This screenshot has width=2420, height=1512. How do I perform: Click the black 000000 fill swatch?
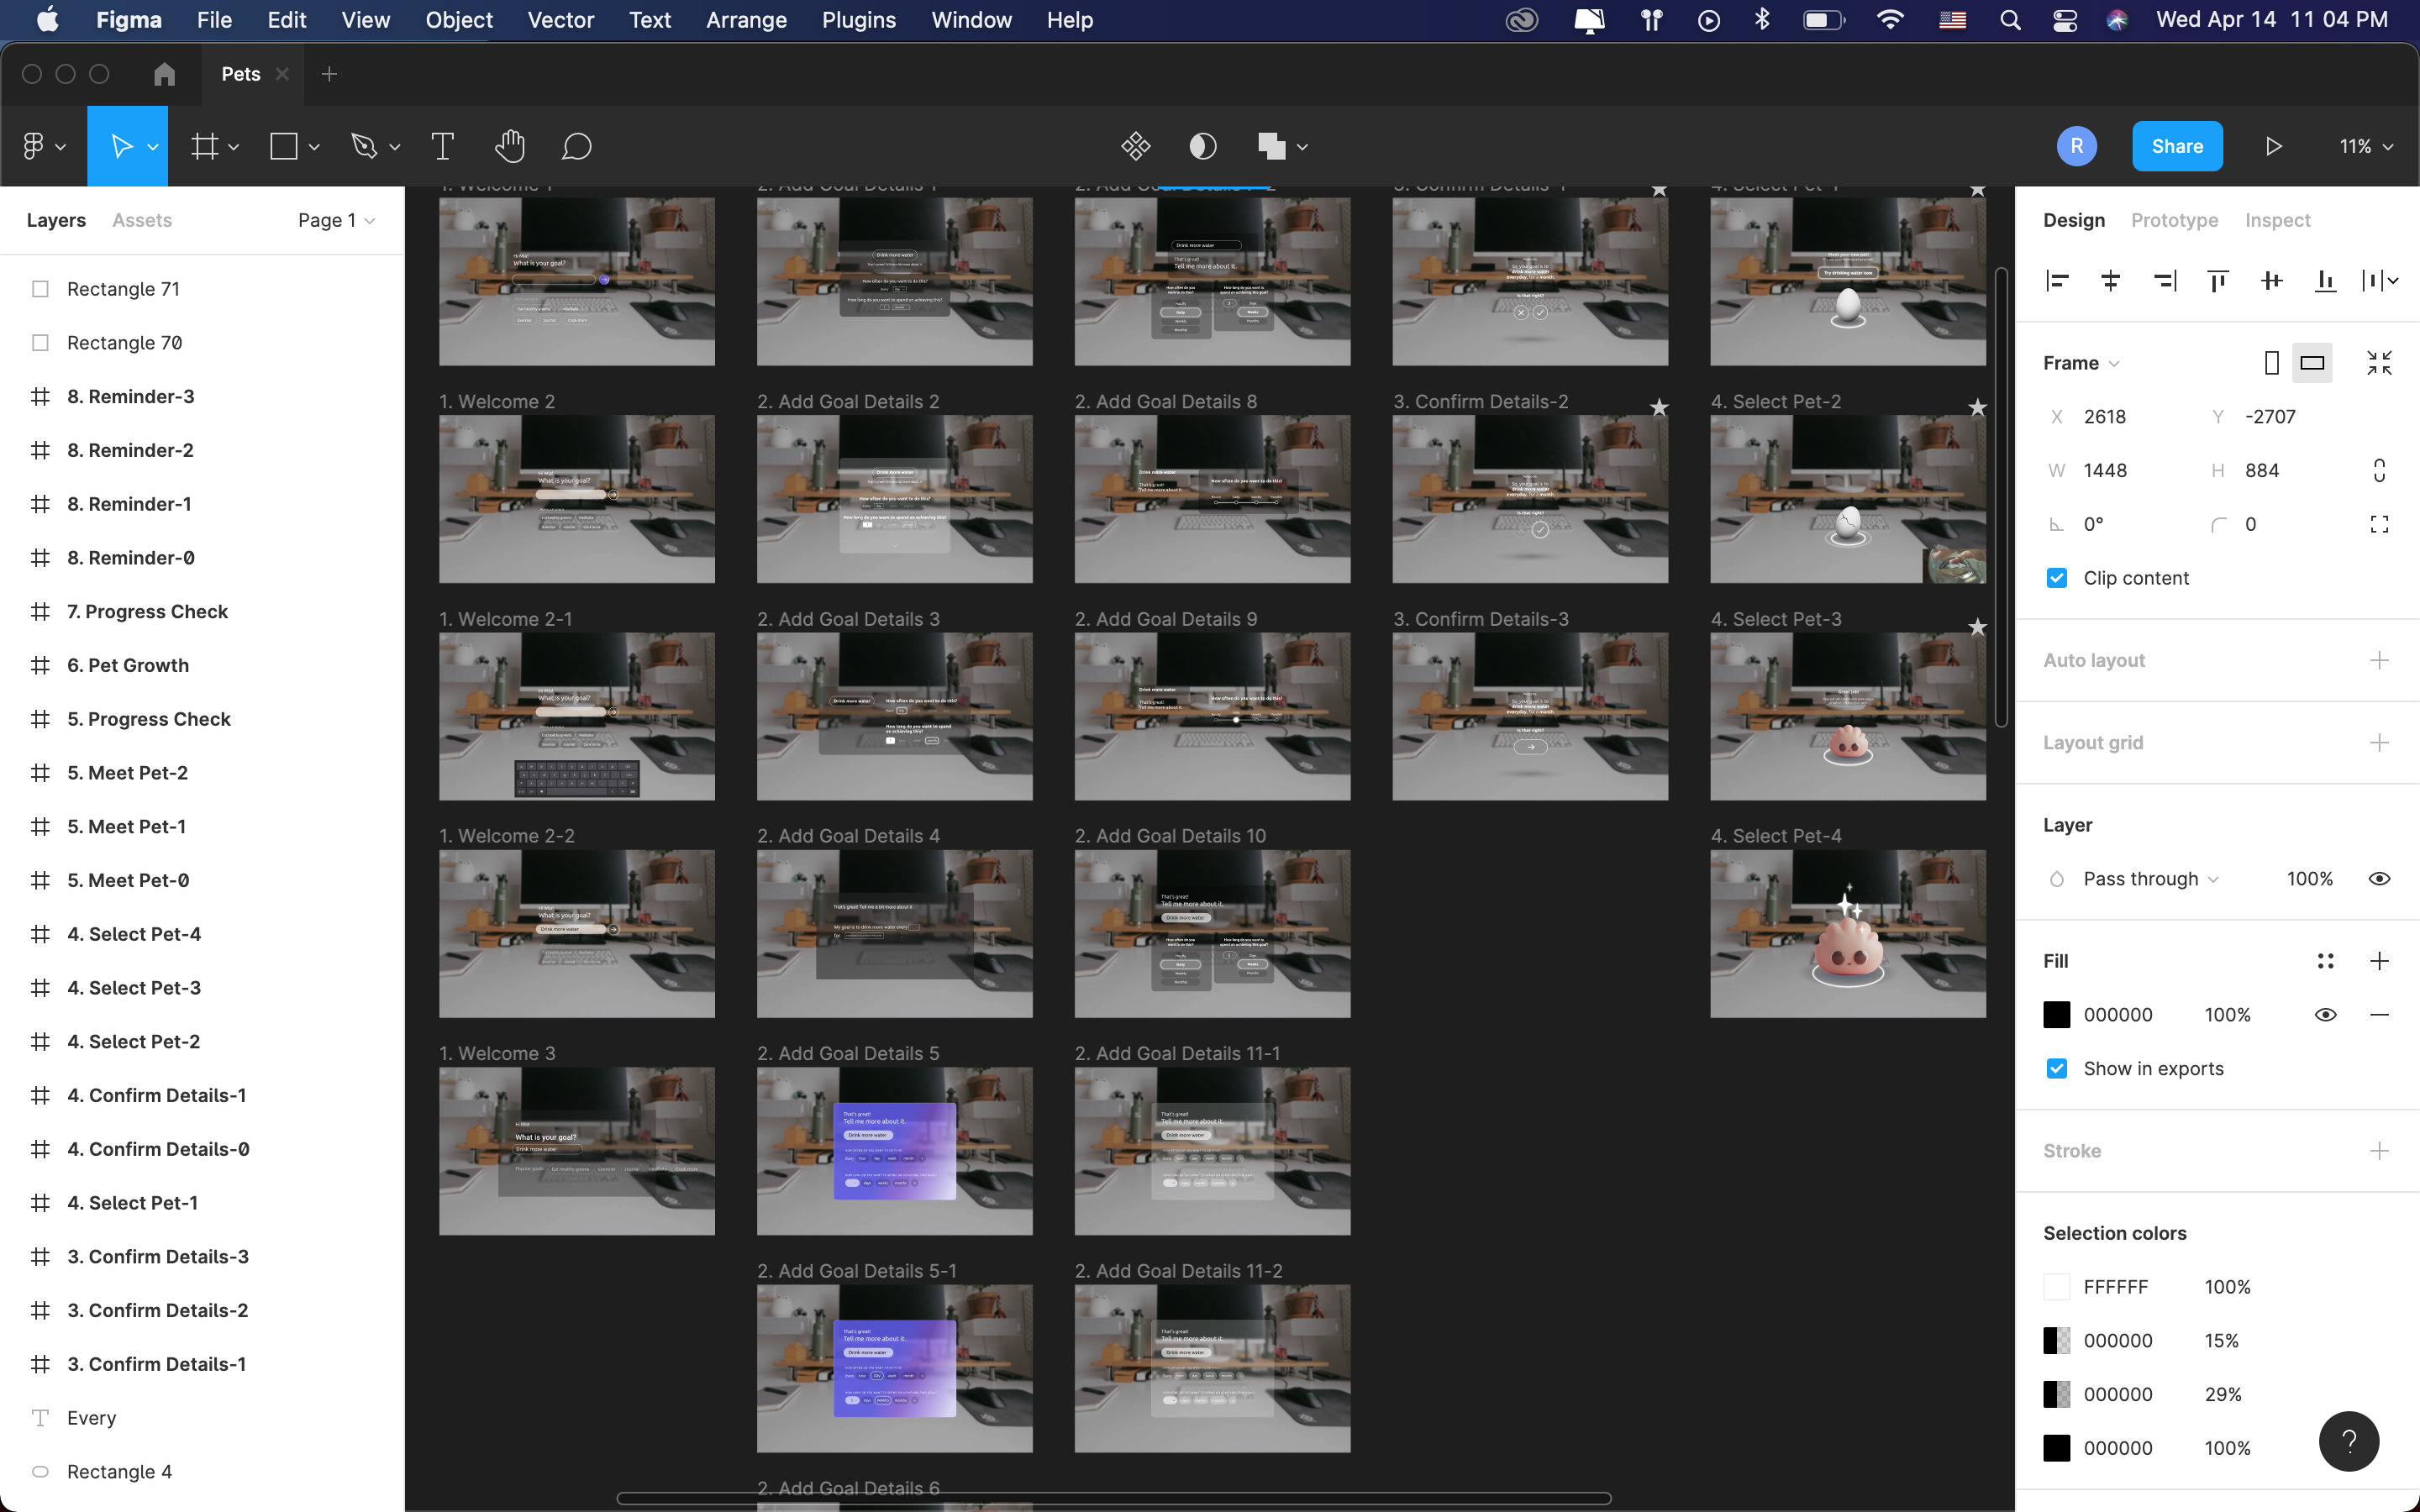click(x=2057, y=1015)
